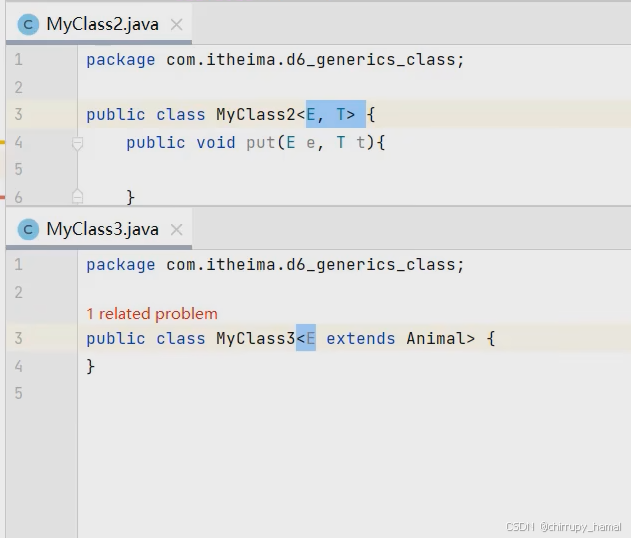
Task: Click the highlighted '<E' in MyClass3 declaration
Action: pyautogui.click(x=306, y=338)
